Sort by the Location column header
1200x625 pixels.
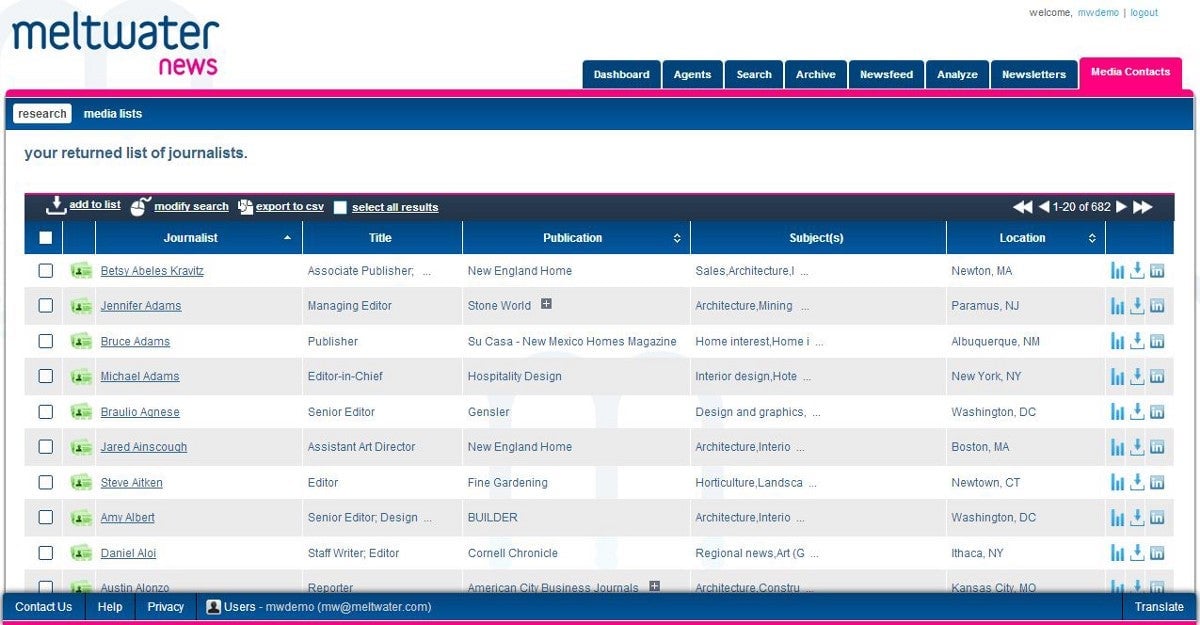pyautogui.click(x=1026, y=238)
